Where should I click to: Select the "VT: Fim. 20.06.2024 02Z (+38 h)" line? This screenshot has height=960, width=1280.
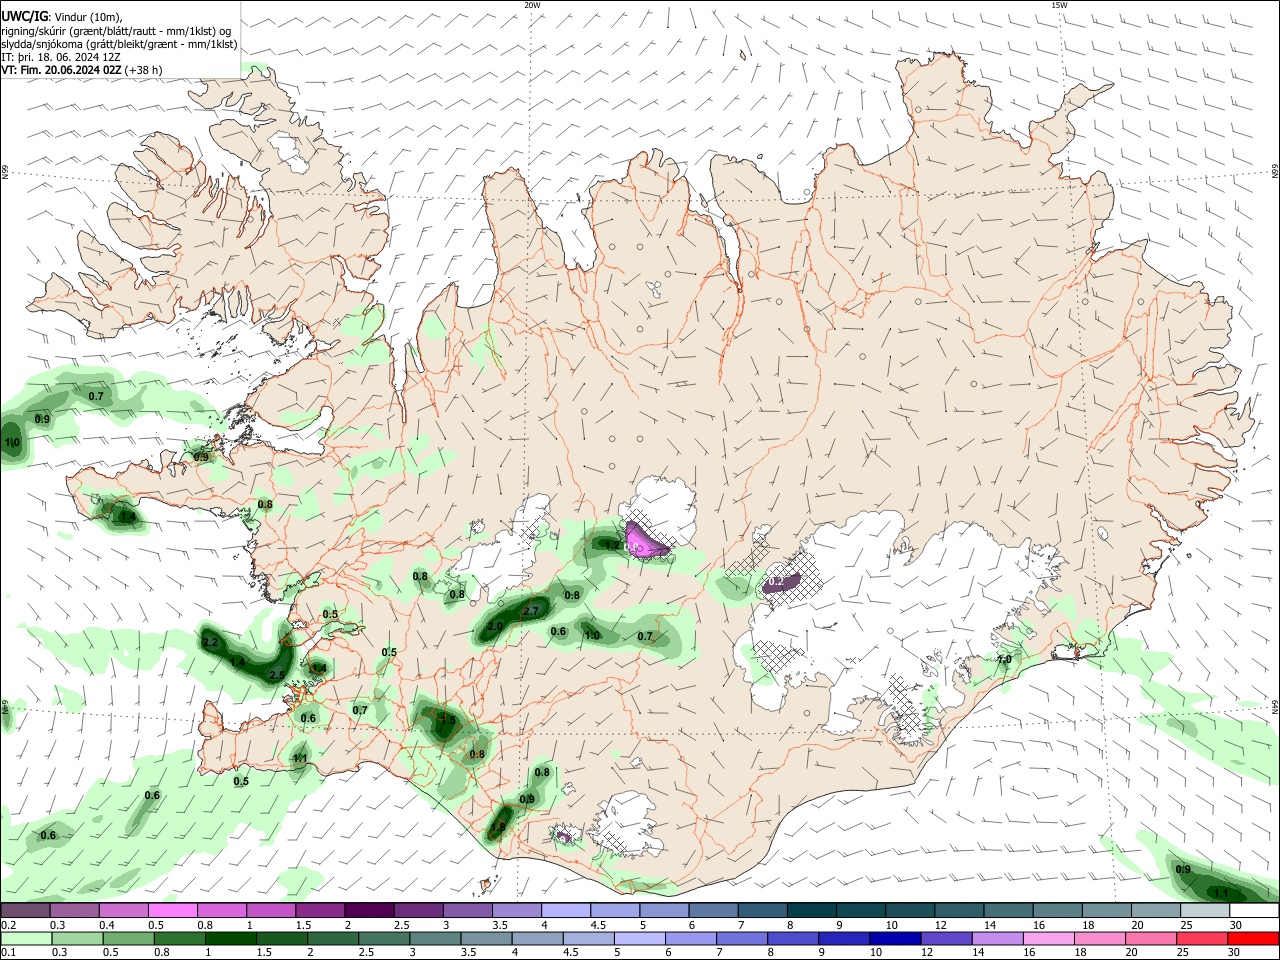click(82, 70)
